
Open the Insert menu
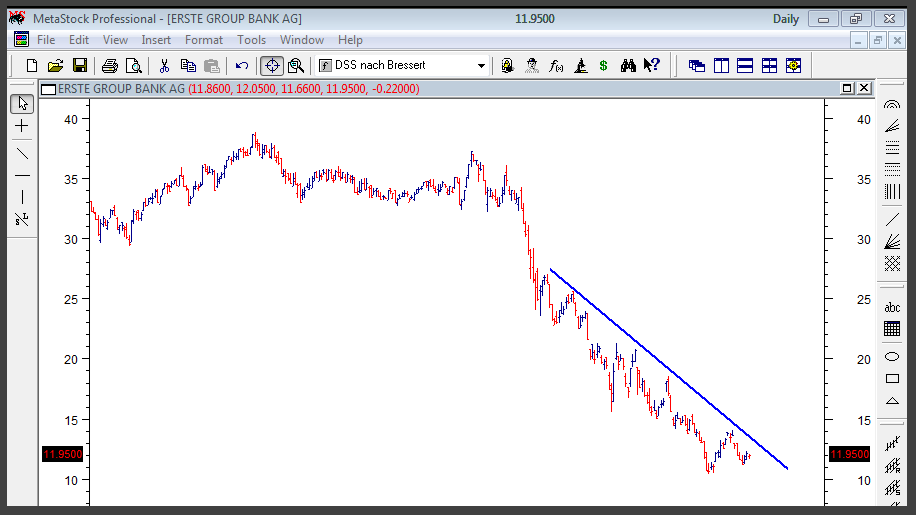pyautogui.click(x=156, y=40)
